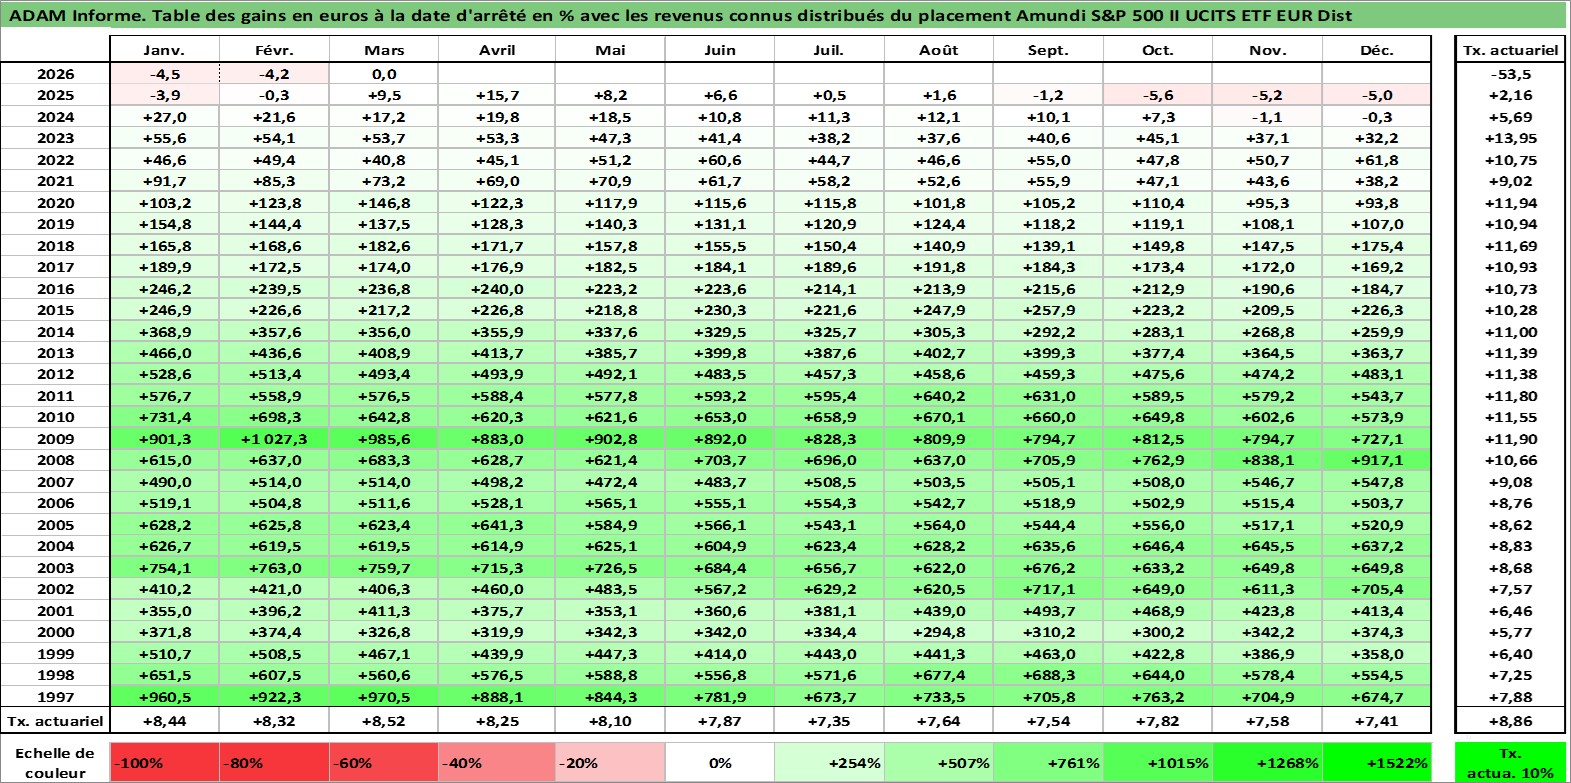
Task: Select the Avril column header
Action: 497,50
